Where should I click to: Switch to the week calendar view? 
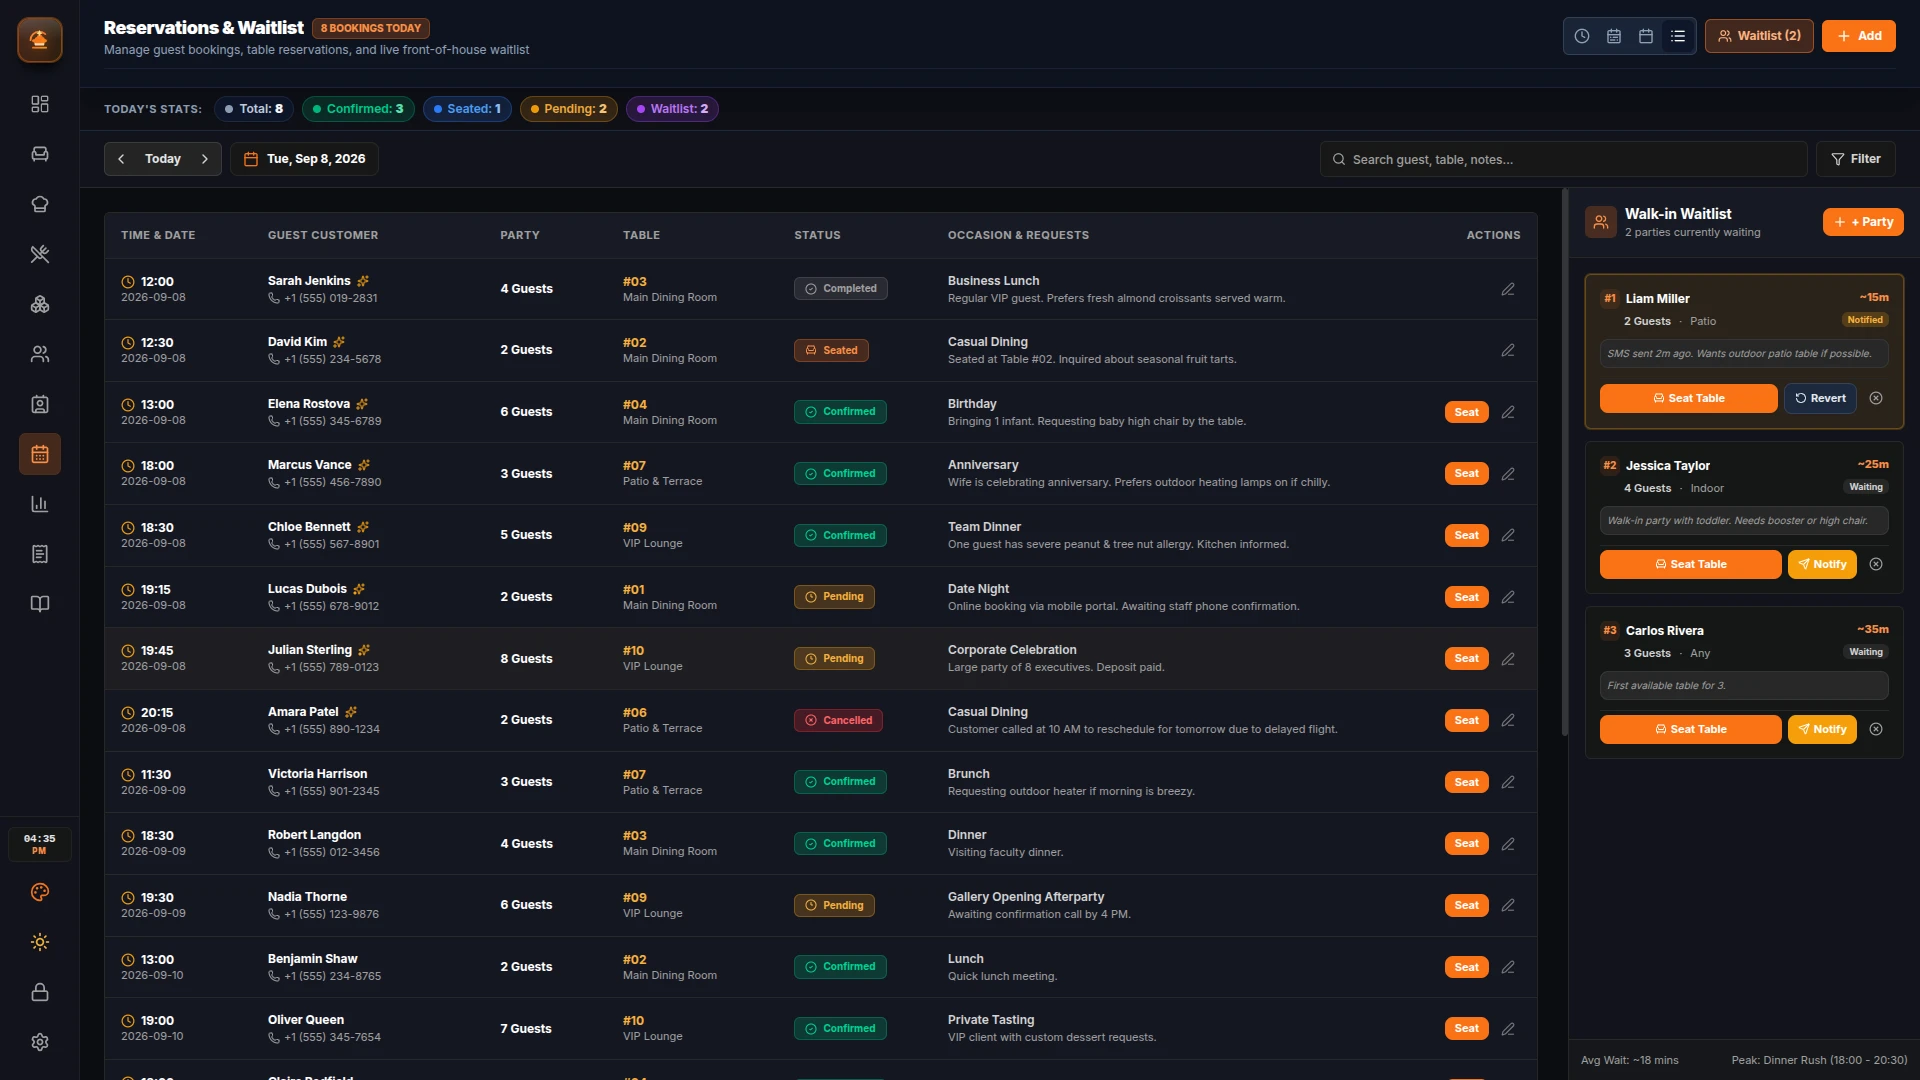tap(1614, 36)
